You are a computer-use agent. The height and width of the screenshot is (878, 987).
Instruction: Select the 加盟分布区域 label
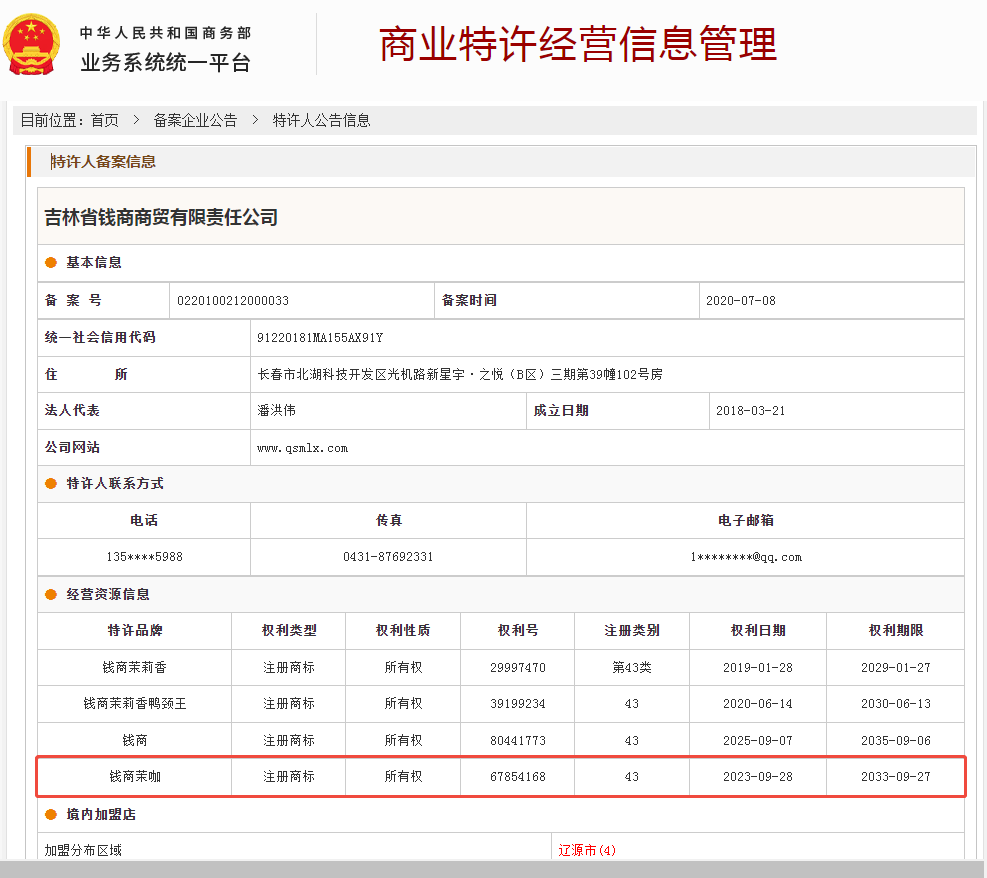pos(83,850)
